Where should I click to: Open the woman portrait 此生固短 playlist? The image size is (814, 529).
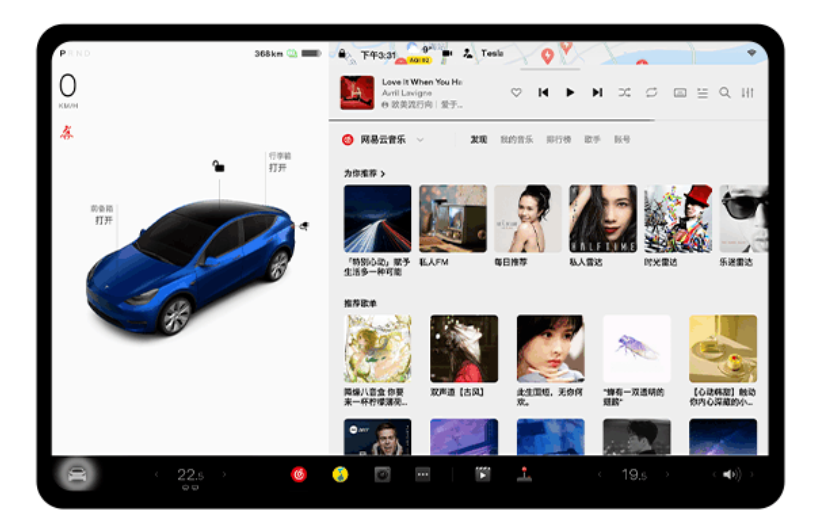[550, 348]
